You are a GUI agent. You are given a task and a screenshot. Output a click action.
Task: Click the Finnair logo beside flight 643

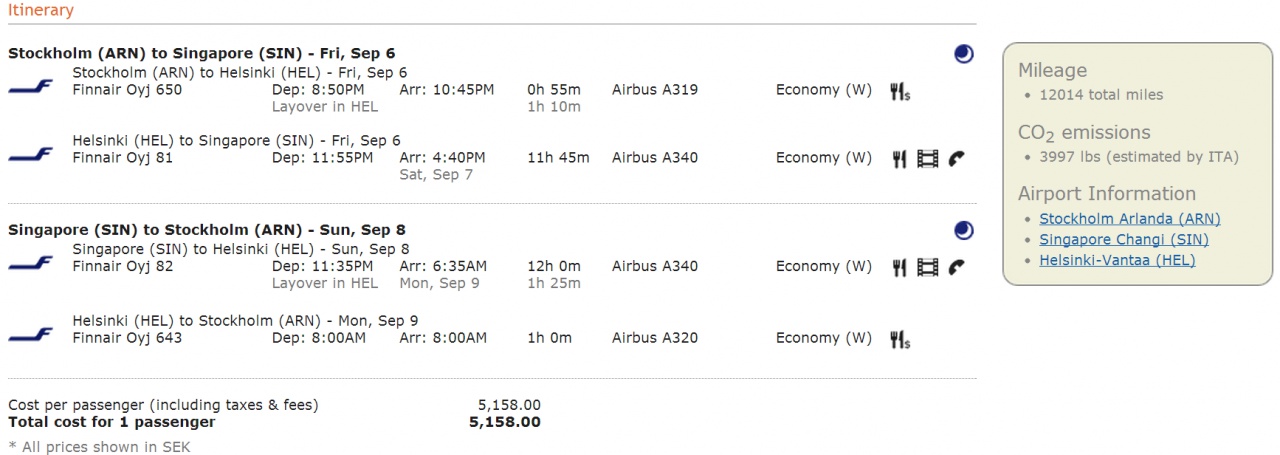[31, 337]
